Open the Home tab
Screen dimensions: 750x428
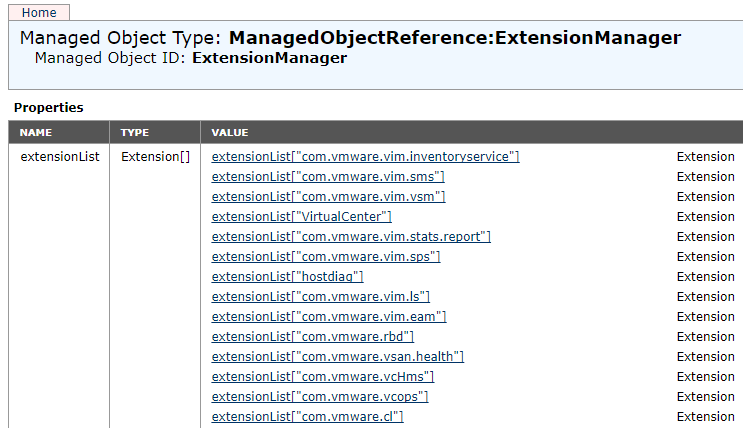click(x=39, y=12)
